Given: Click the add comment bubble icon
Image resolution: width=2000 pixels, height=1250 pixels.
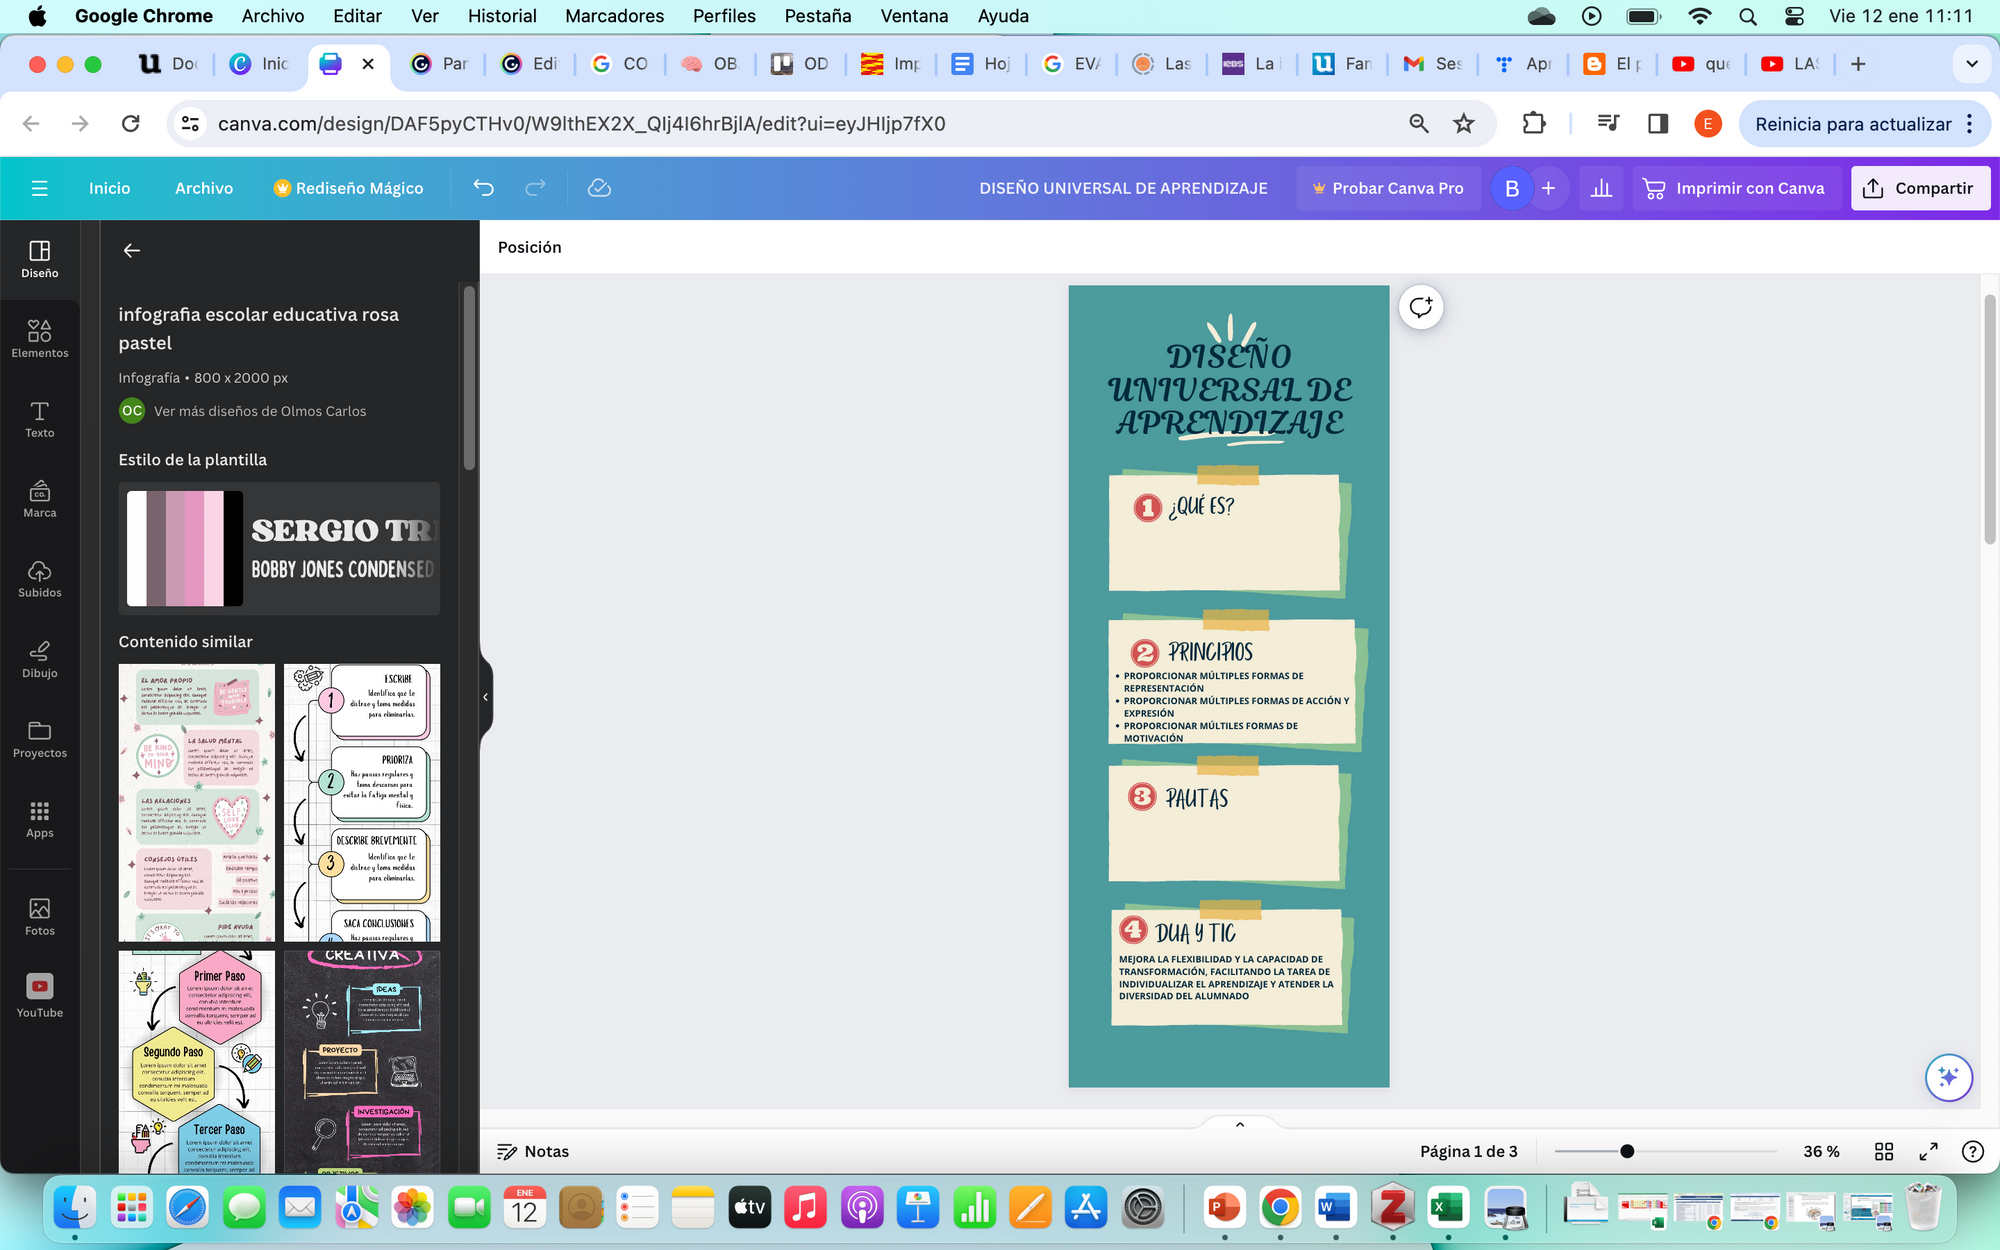Looking at the screenshot, I should 1421,307.
